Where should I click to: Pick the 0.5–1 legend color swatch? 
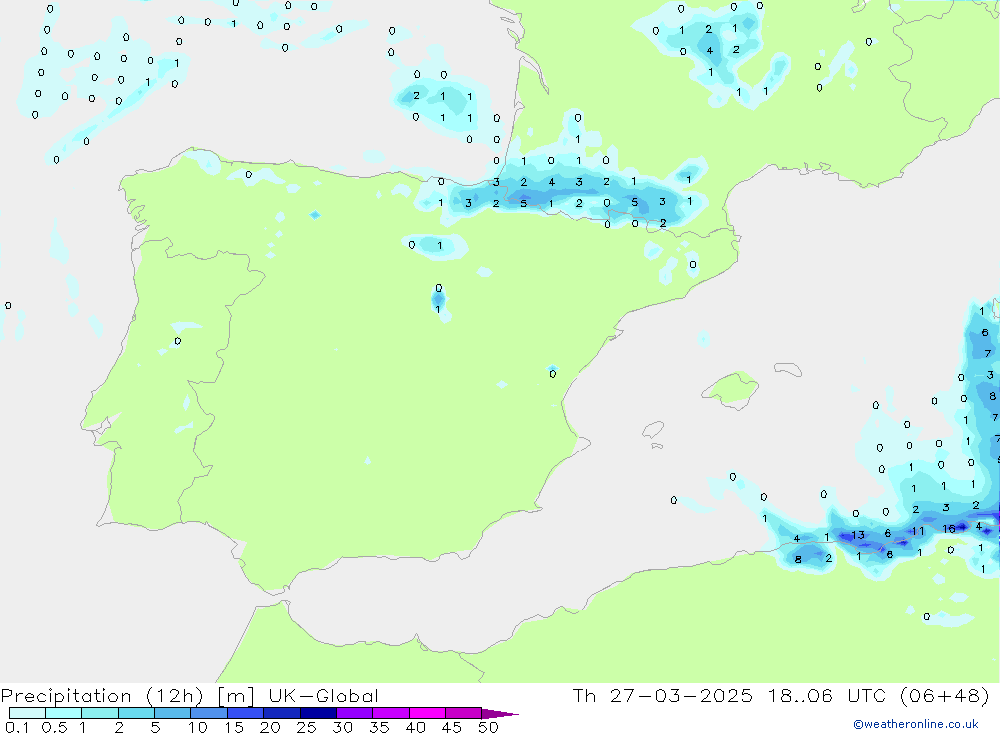tap(64, 713)
